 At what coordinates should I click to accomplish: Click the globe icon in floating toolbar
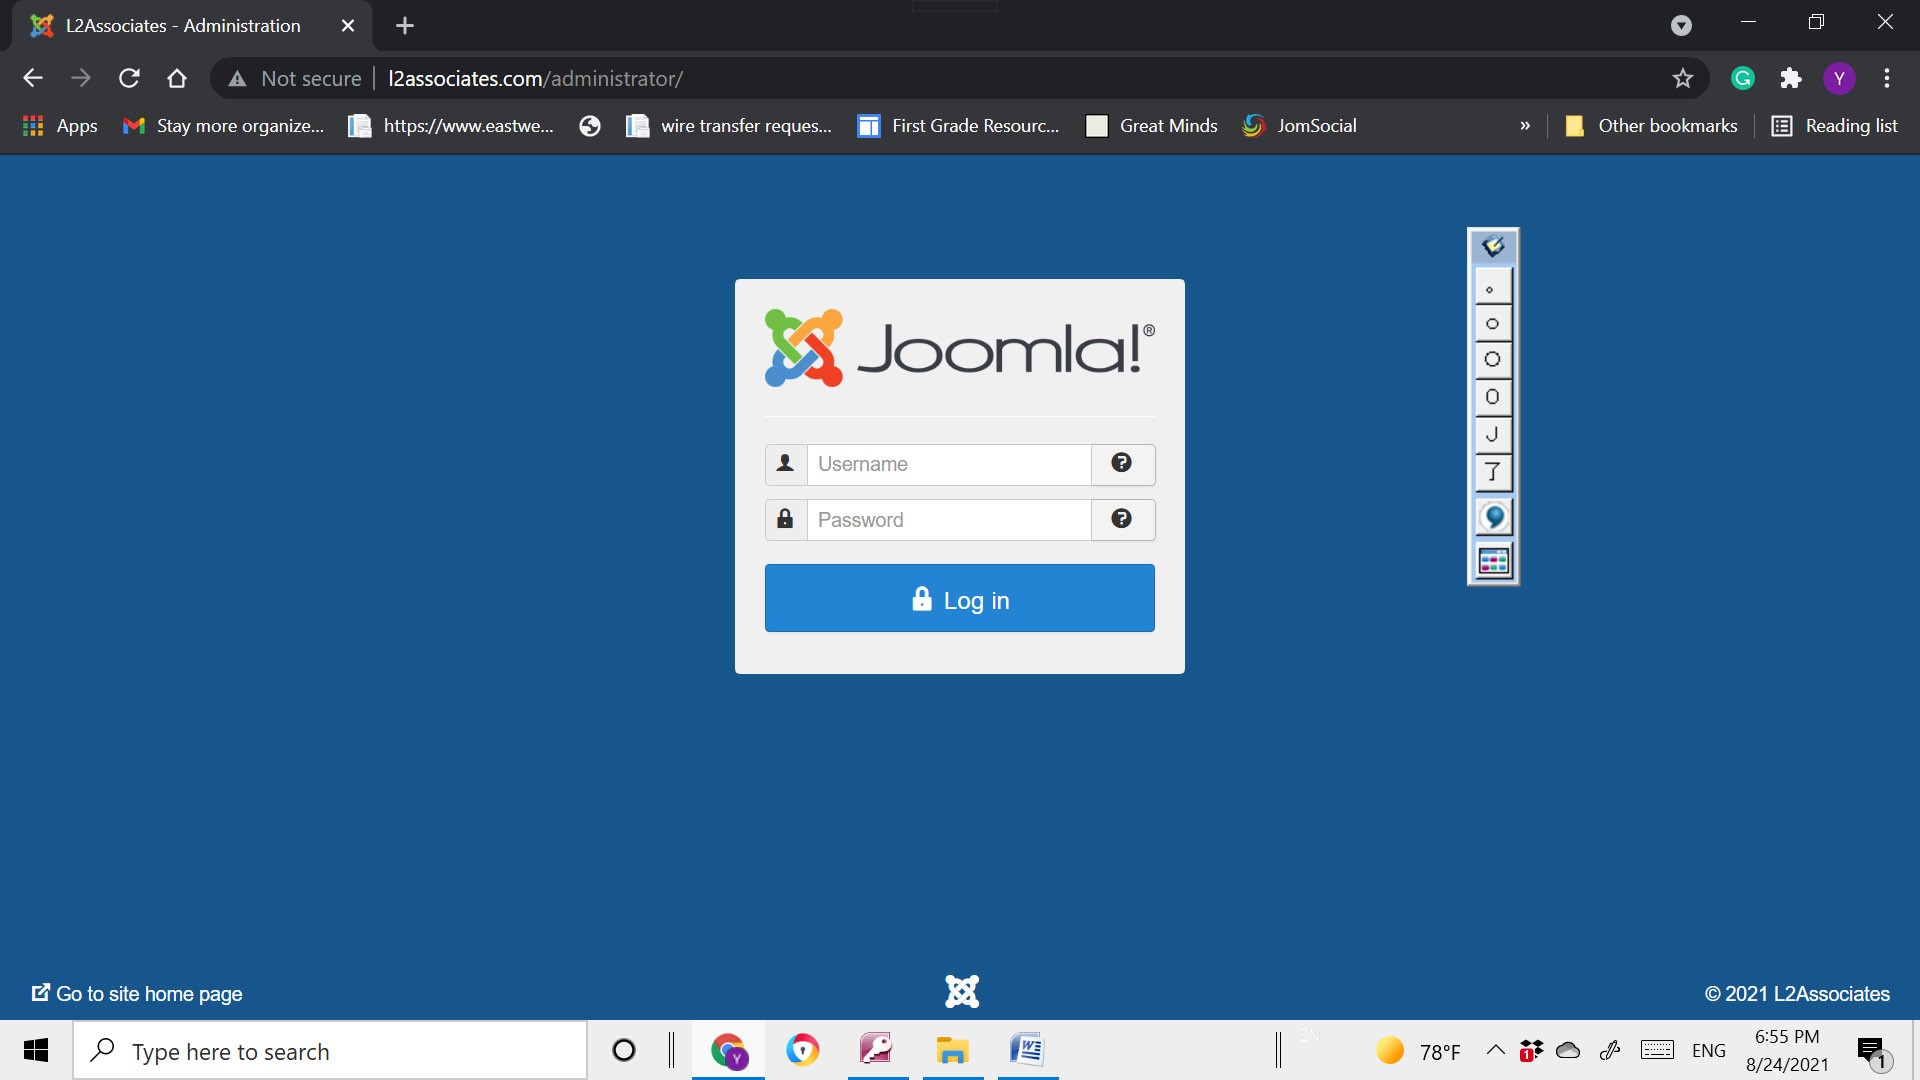point(1493,517)
